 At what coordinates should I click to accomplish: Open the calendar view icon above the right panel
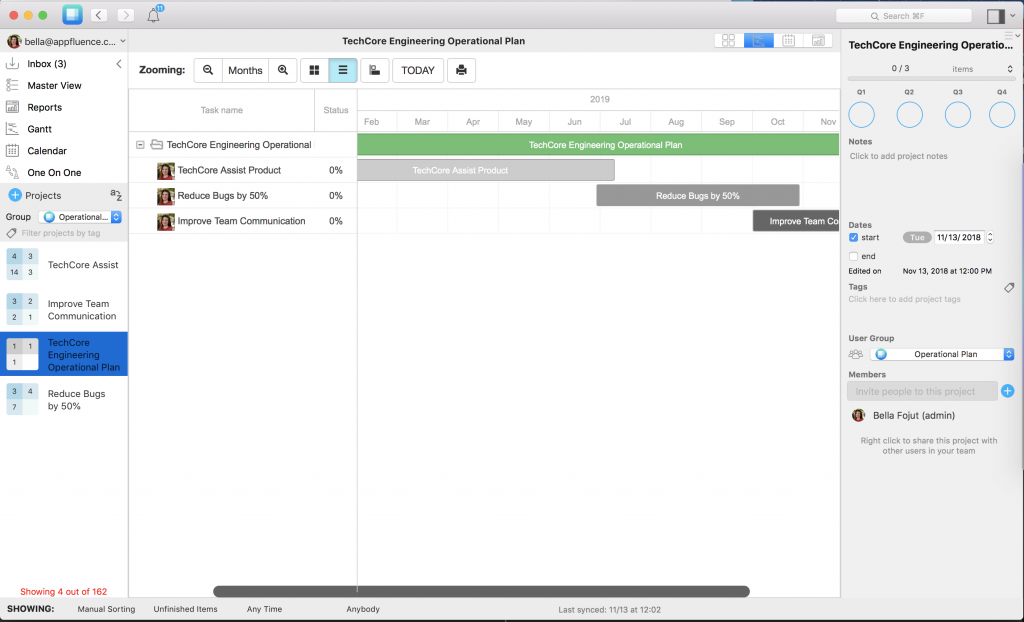pos(788,40)
